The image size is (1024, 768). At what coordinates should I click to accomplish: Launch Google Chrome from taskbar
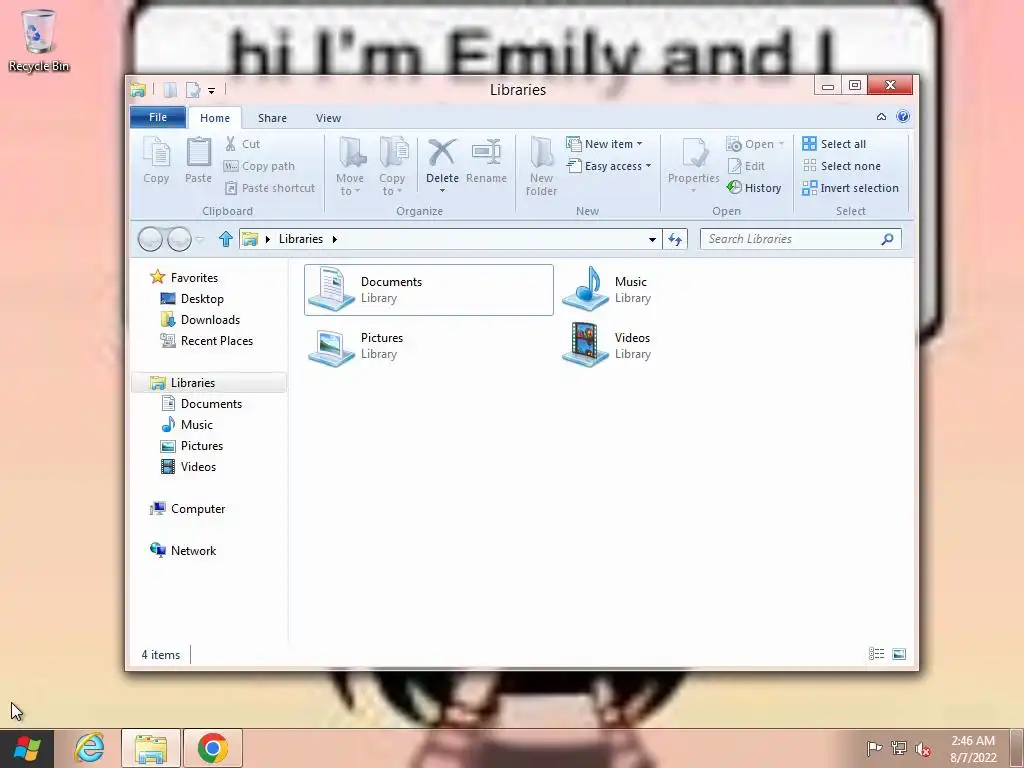point(213,748)
